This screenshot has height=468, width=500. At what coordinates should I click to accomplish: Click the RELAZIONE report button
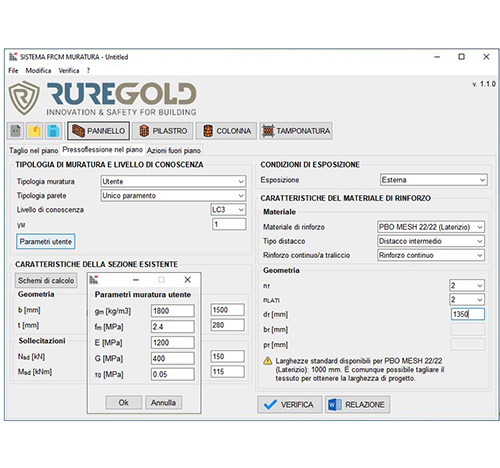(x=357, y=405)
